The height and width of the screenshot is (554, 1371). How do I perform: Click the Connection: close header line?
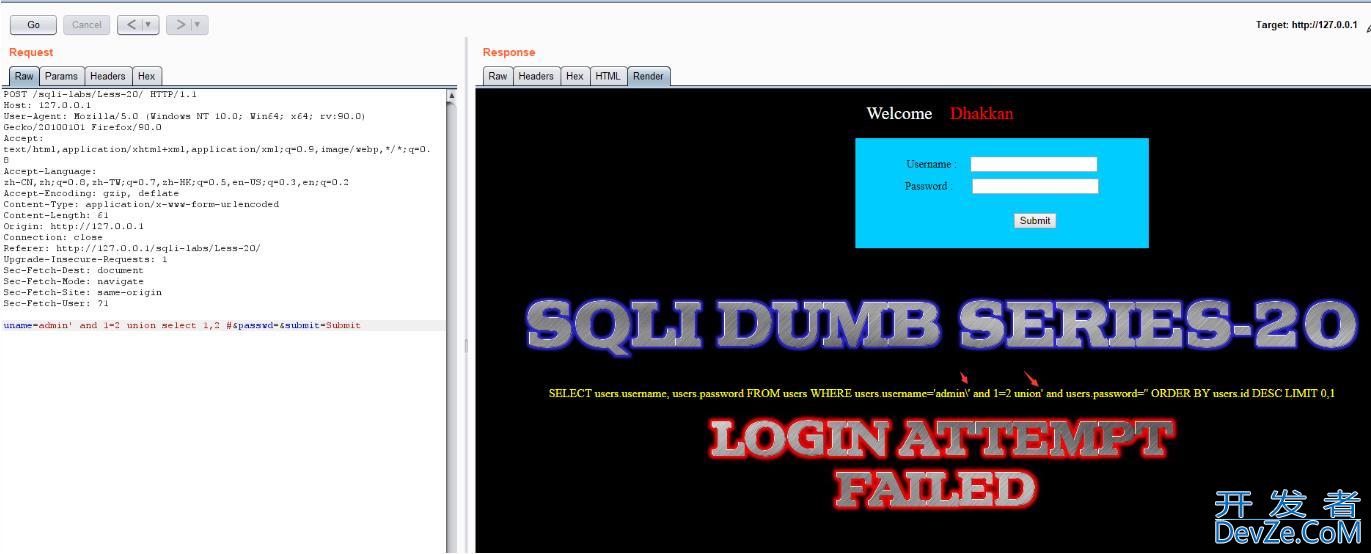point(53,237)
